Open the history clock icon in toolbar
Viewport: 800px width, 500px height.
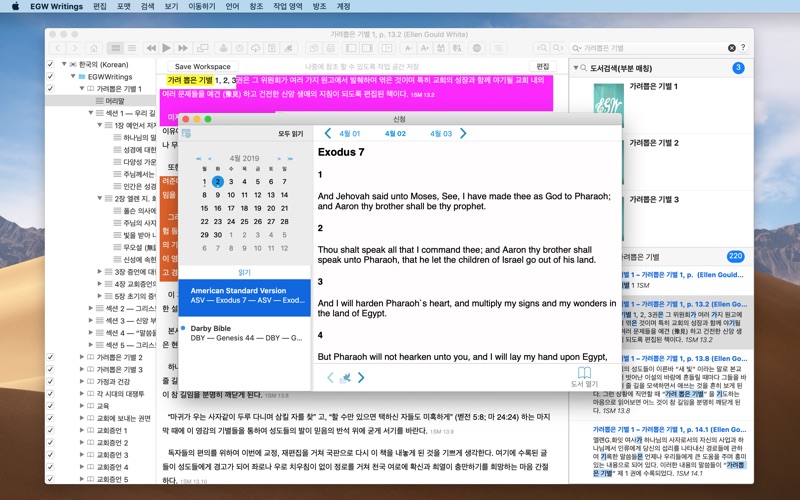coord(239,48)
